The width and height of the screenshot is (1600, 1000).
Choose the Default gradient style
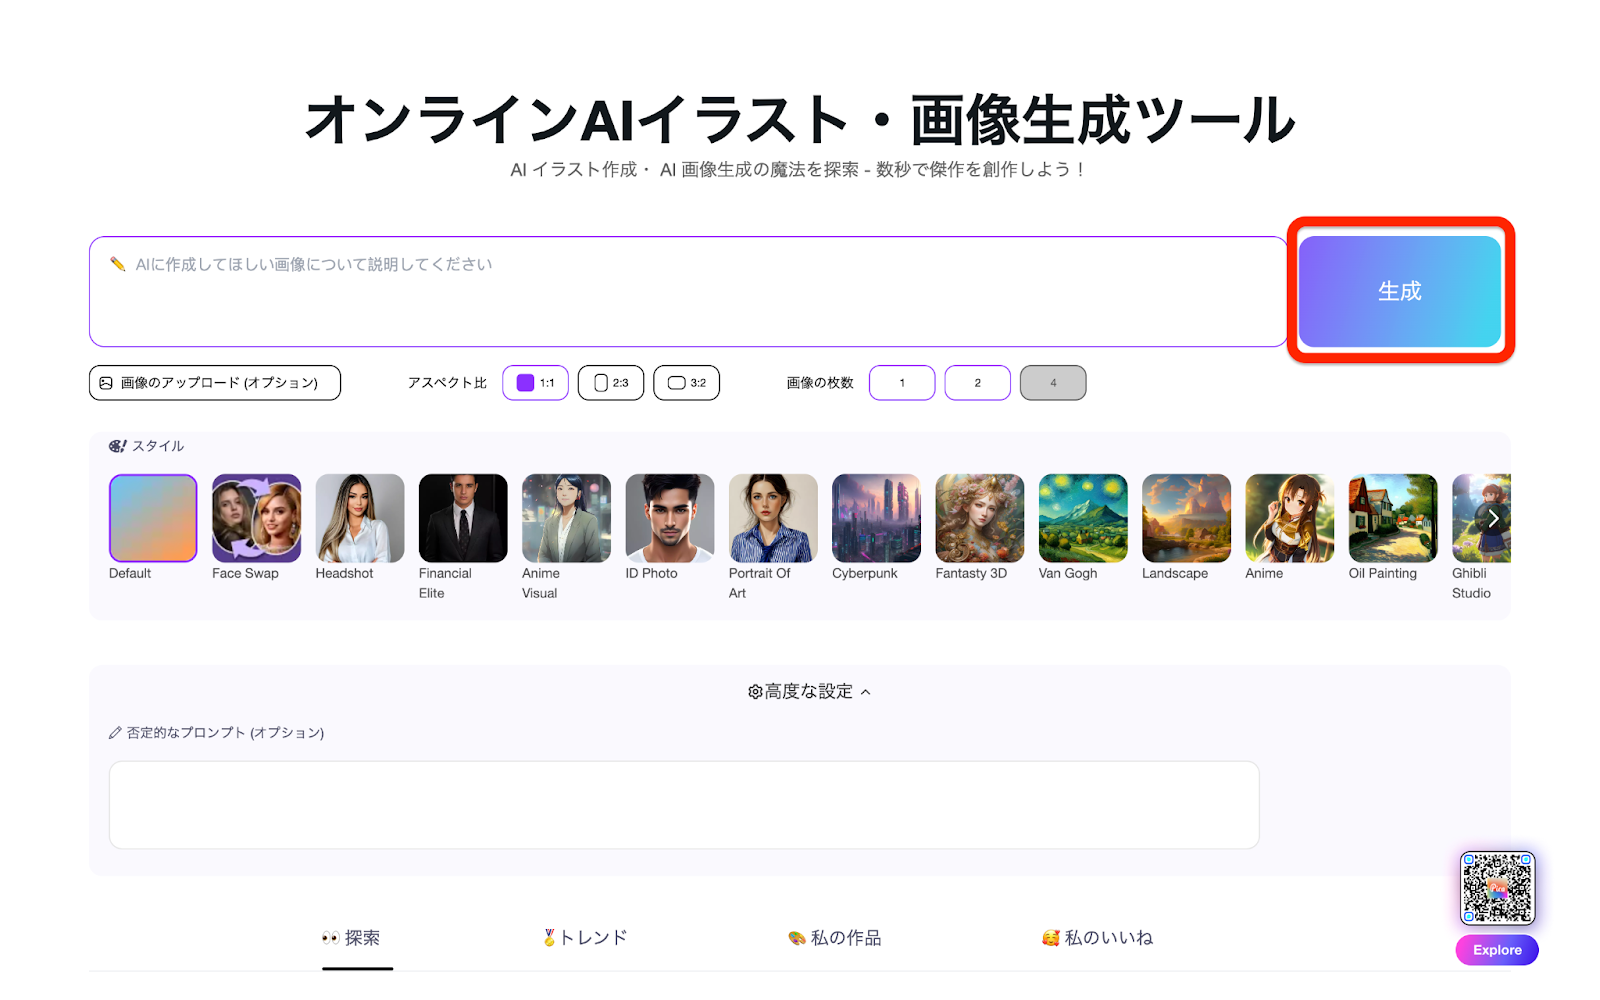pos(153,518)
